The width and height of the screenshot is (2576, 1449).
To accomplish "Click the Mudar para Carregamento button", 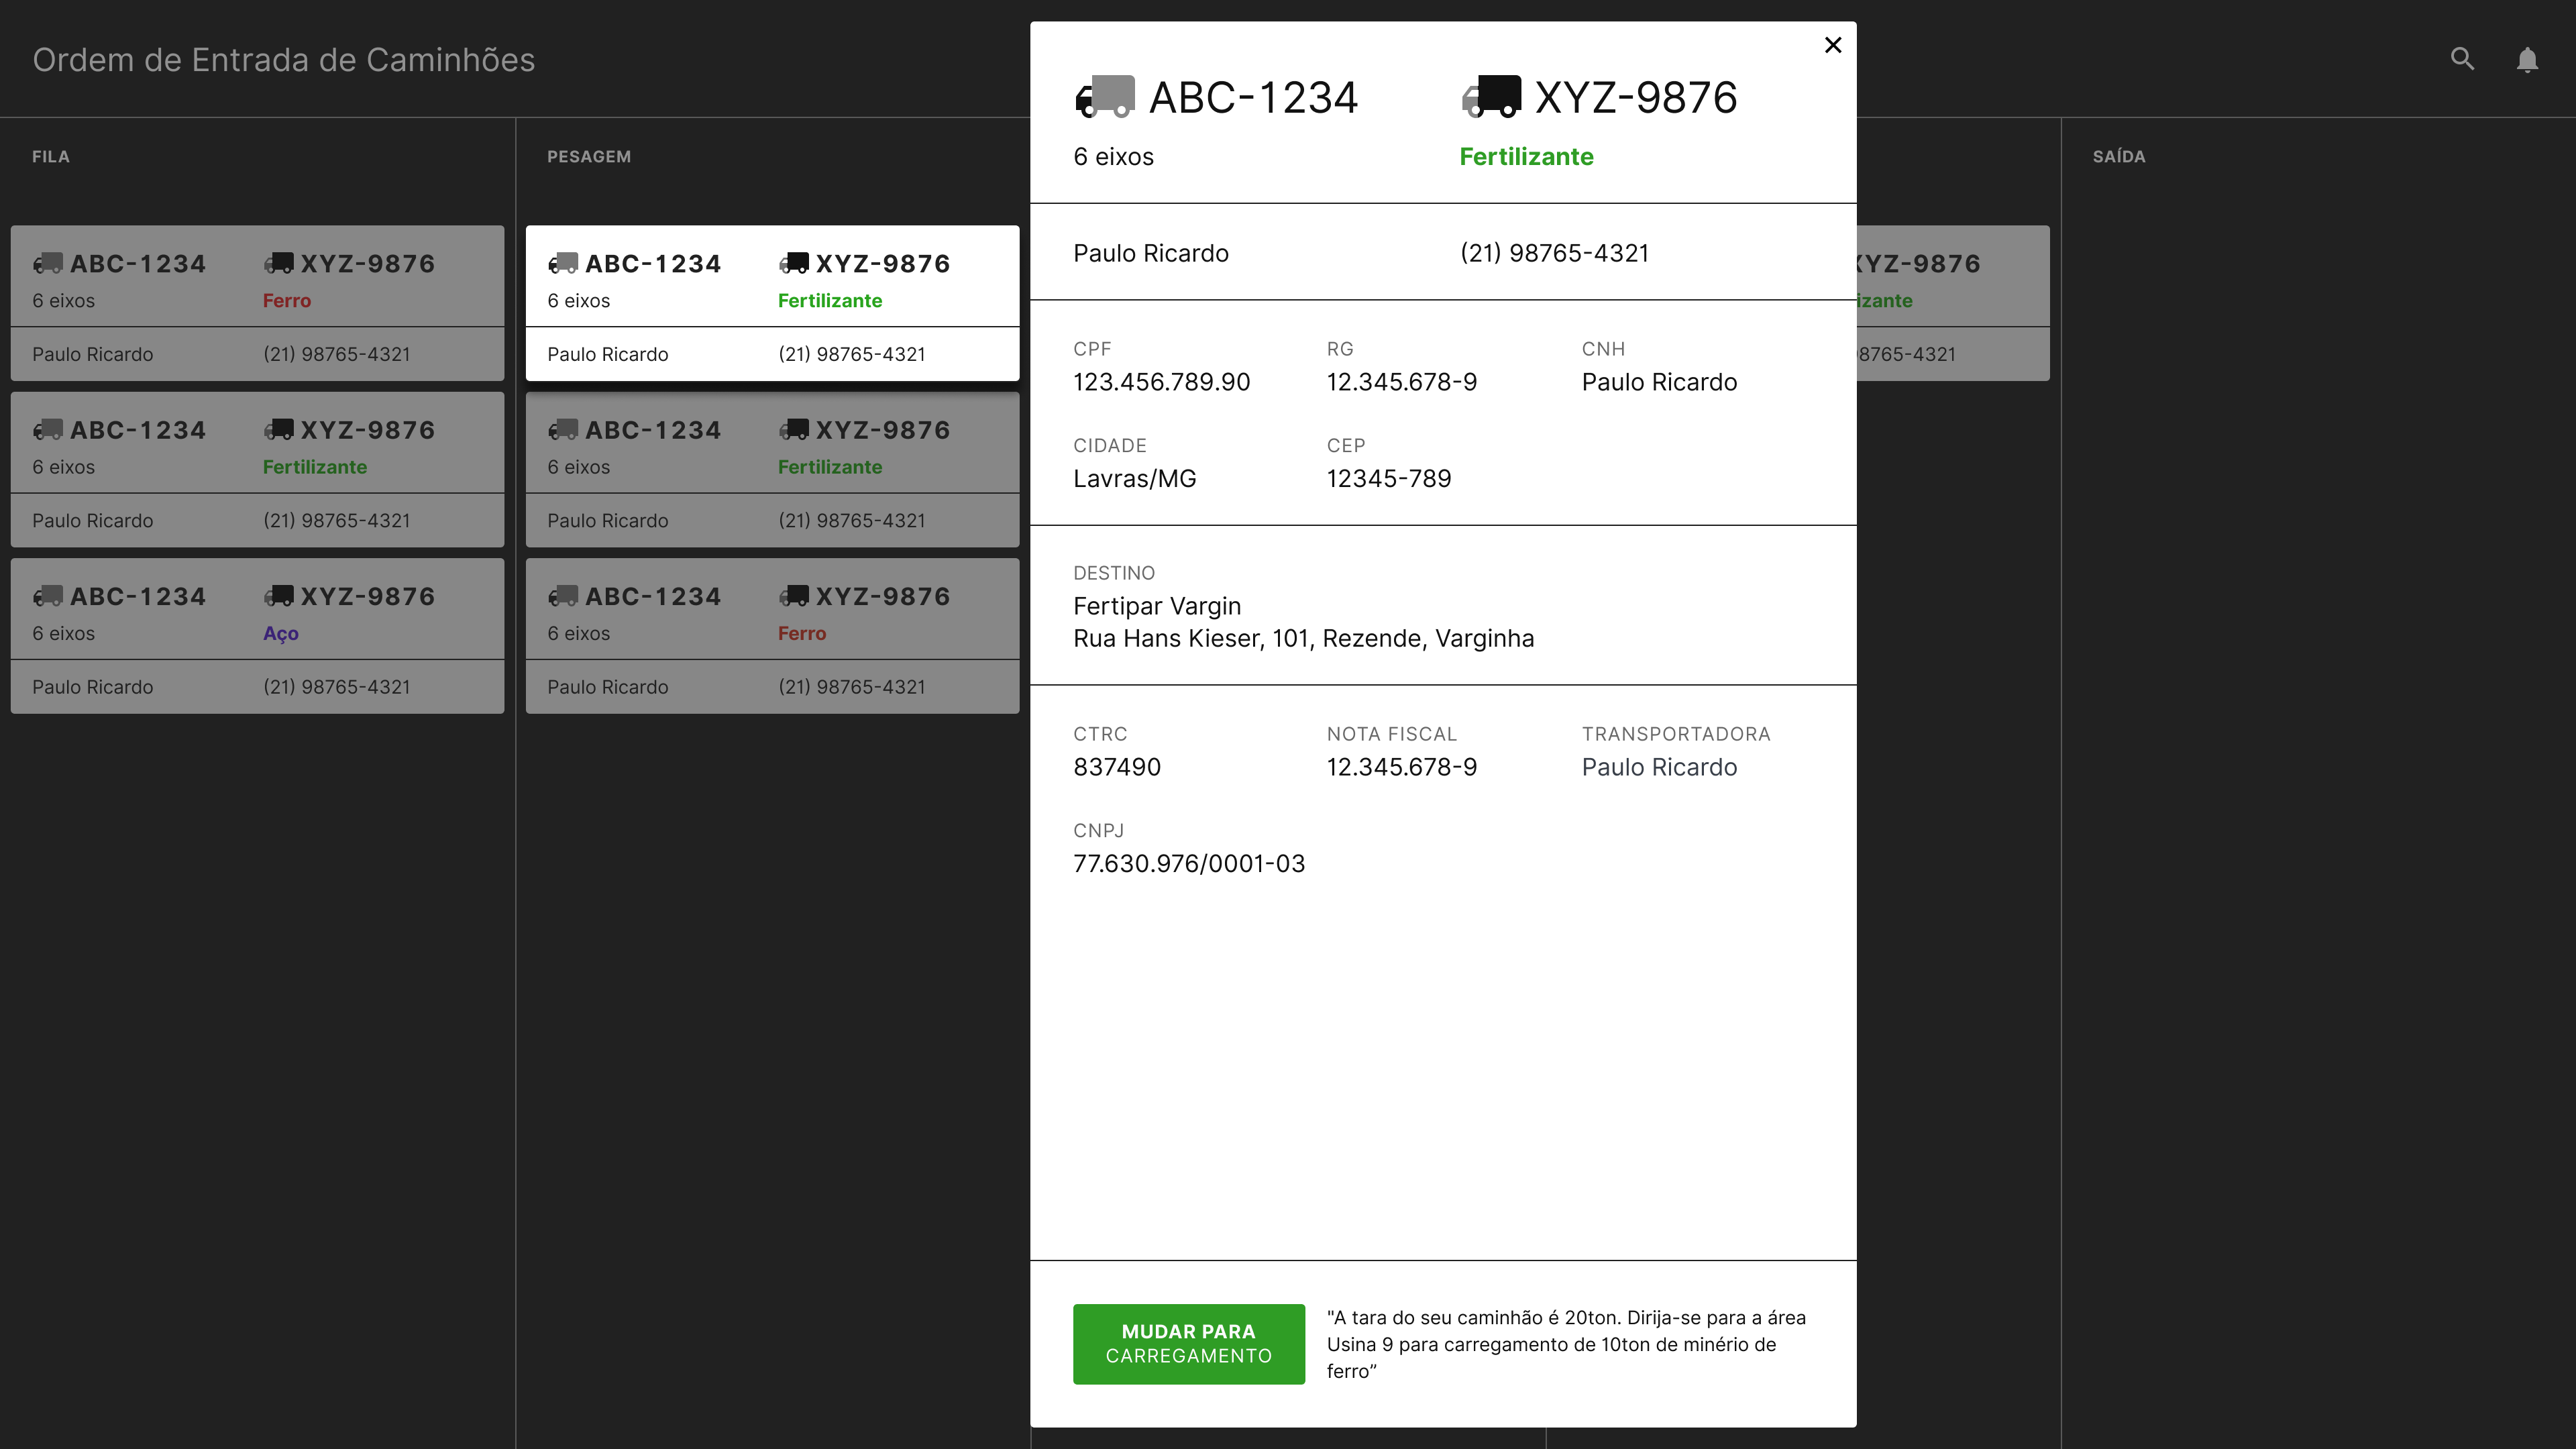I will (1189, 1343).
